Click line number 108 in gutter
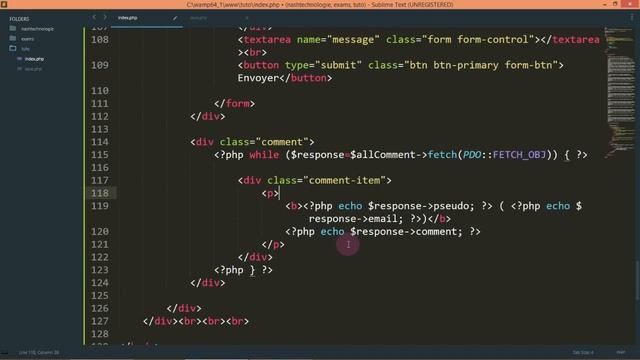Image resolution: width=640 pixels, height=360 pixels. [100, 40]
